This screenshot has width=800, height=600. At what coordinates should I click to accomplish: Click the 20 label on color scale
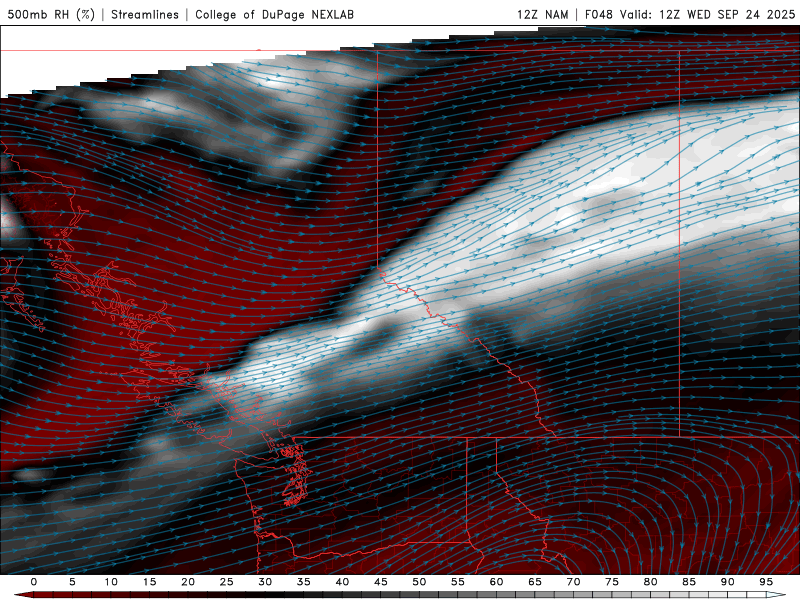[188, 582]
